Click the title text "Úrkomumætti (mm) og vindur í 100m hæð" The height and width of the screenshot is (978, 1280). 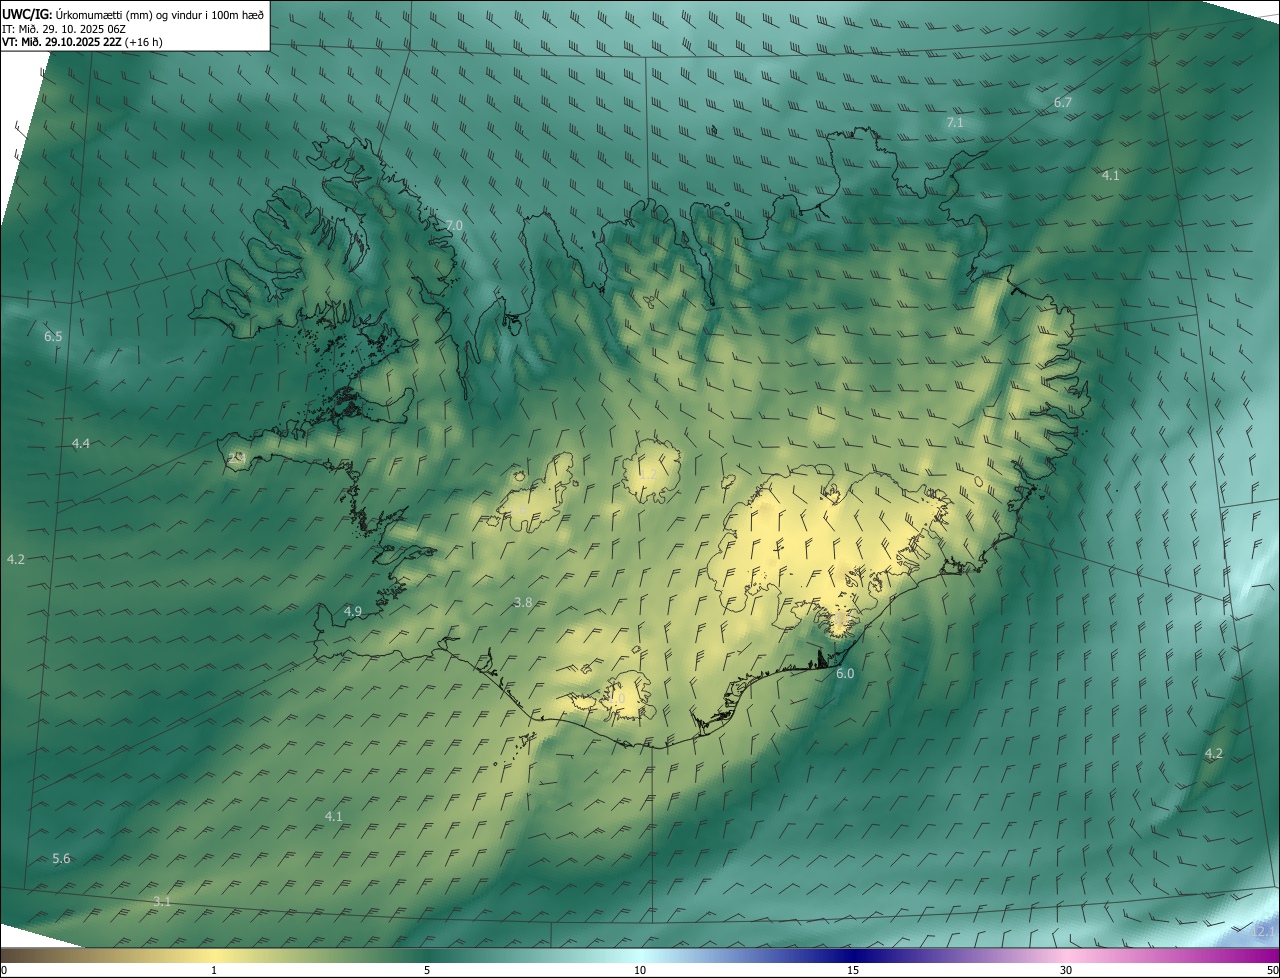[160, 14]
